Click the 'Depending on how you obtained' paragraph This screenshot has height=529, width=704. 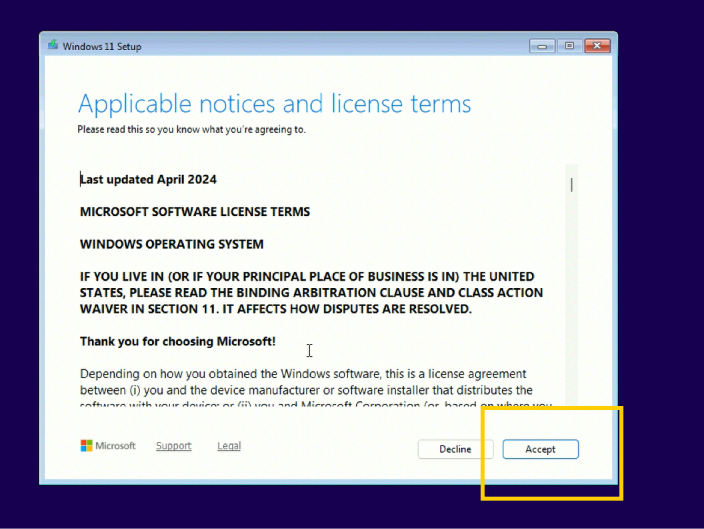click(x=316, y=389)
